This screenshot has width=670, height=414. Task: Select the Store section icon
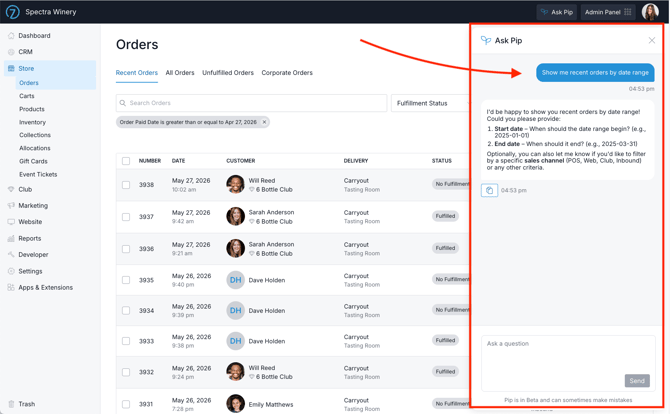click(x=11, y=68)
